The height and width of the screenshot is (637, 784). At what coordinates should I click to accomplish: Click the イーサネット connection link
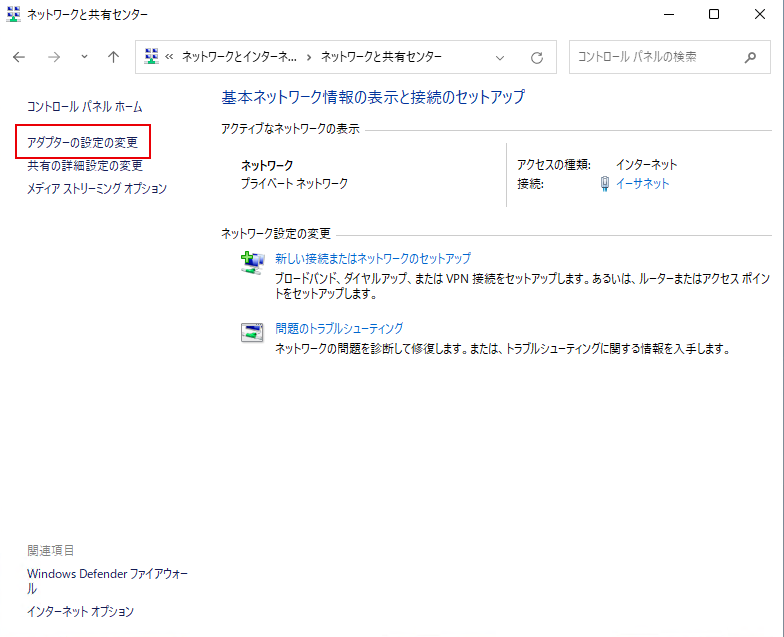(642, 184)
